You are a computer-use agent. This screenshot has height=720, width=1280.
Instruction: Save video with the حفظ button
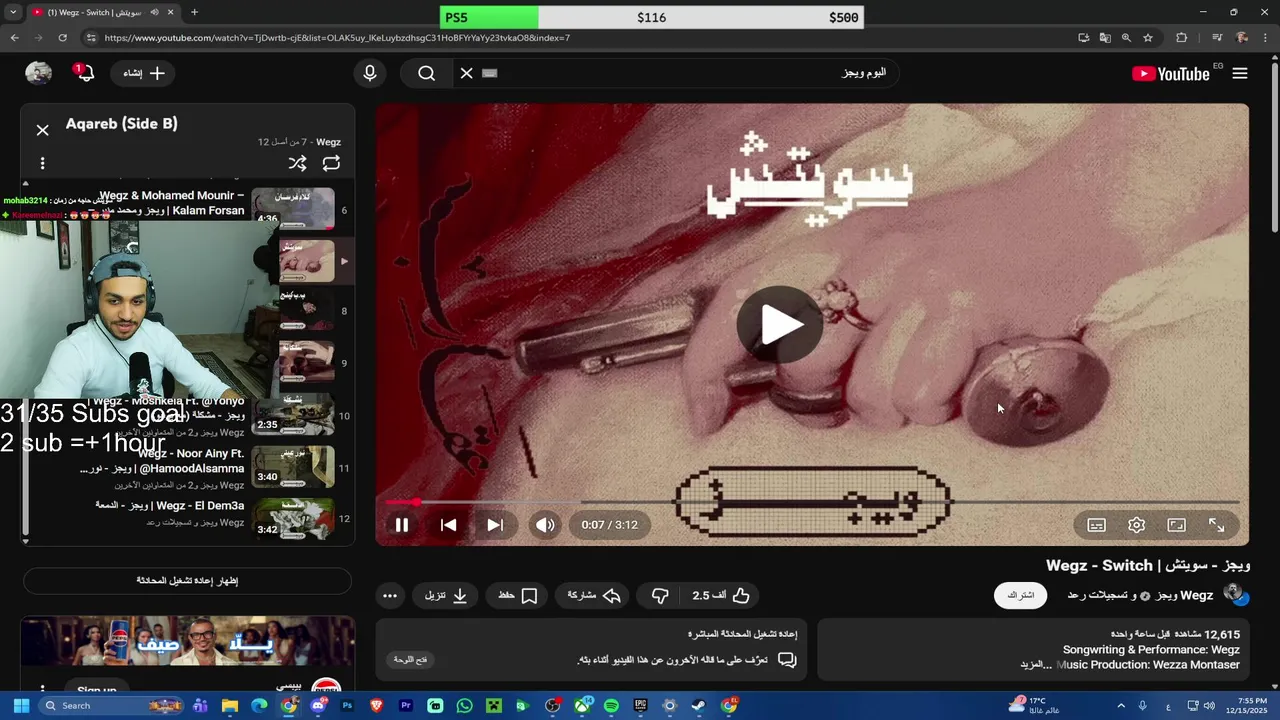(x=518, y=595)
